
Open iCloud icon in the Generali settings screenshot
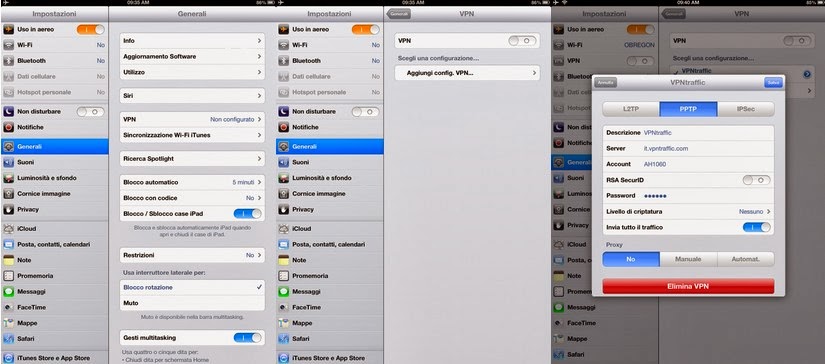click(8, 229)
